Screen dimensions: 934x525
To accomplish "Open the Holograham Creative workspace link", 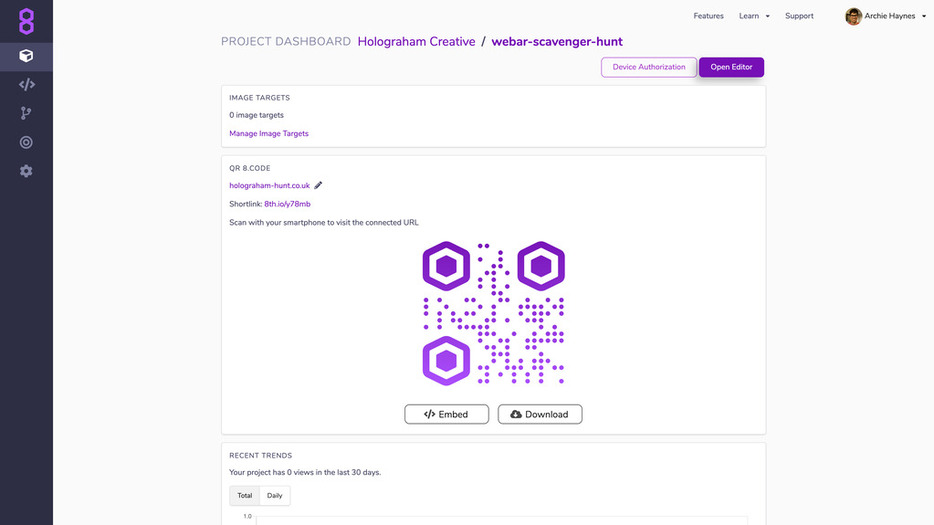I will point(416,42).
